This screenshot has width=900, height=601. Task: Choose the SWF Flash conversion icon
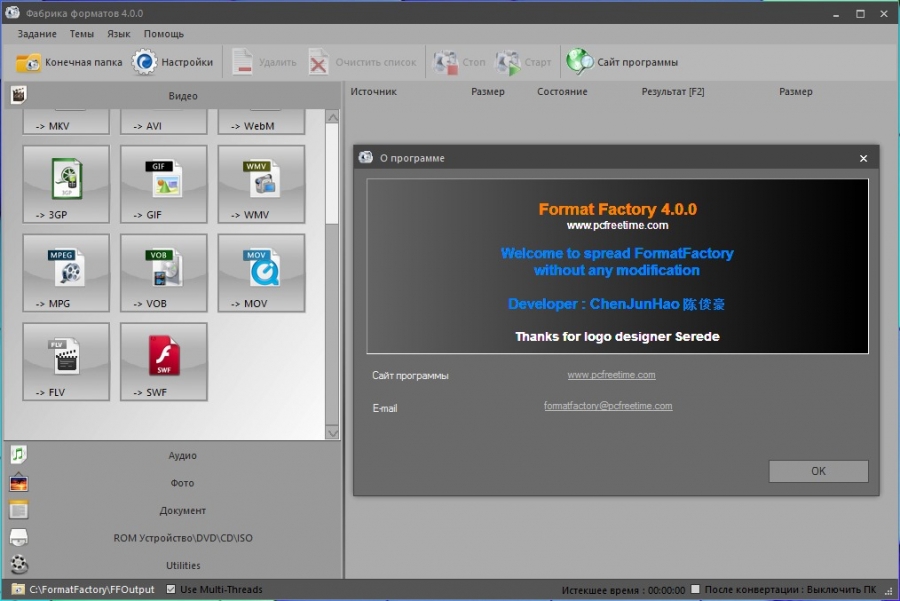tap(164, 356)
